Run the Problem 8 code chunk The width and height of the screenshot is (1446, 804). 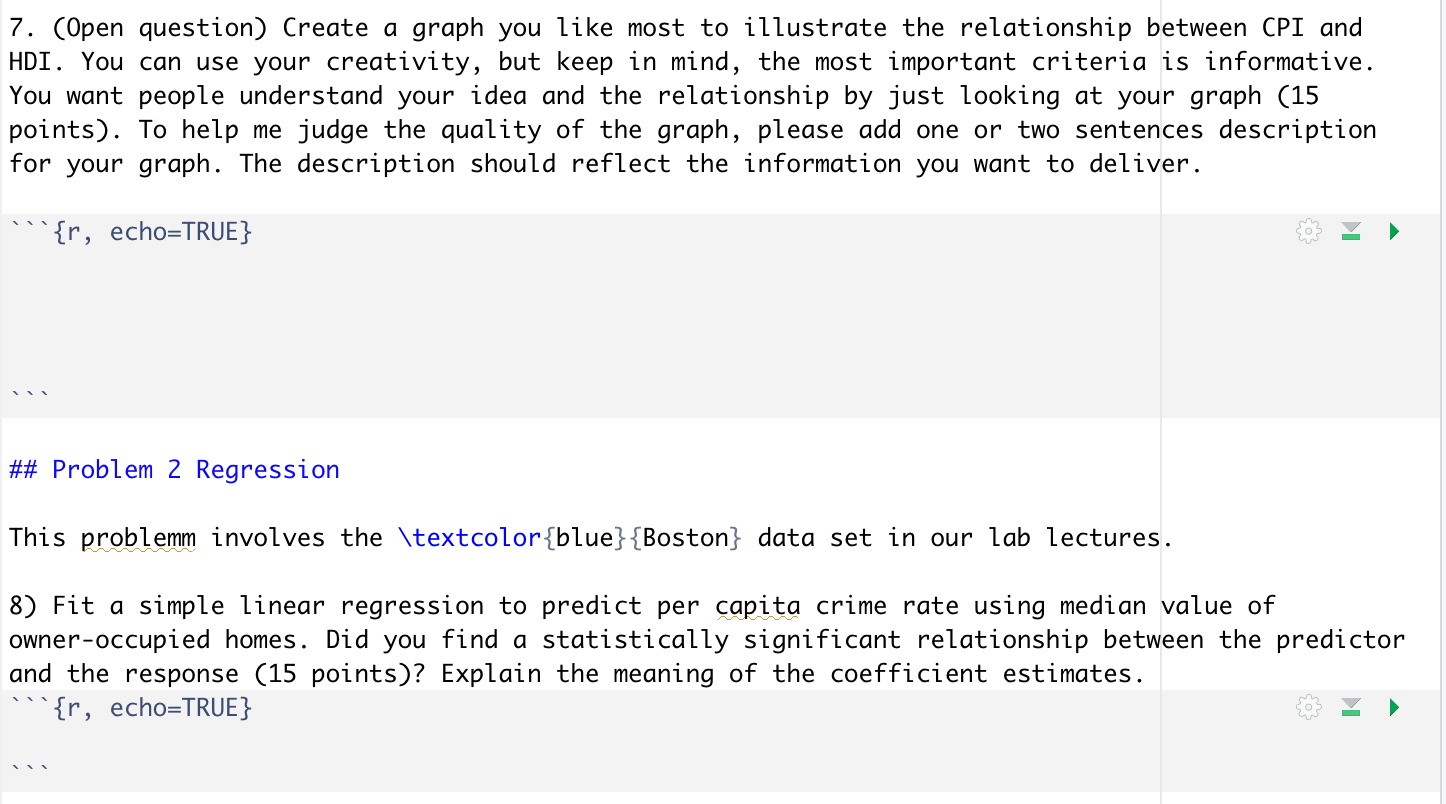click(x=1393, y=707)
